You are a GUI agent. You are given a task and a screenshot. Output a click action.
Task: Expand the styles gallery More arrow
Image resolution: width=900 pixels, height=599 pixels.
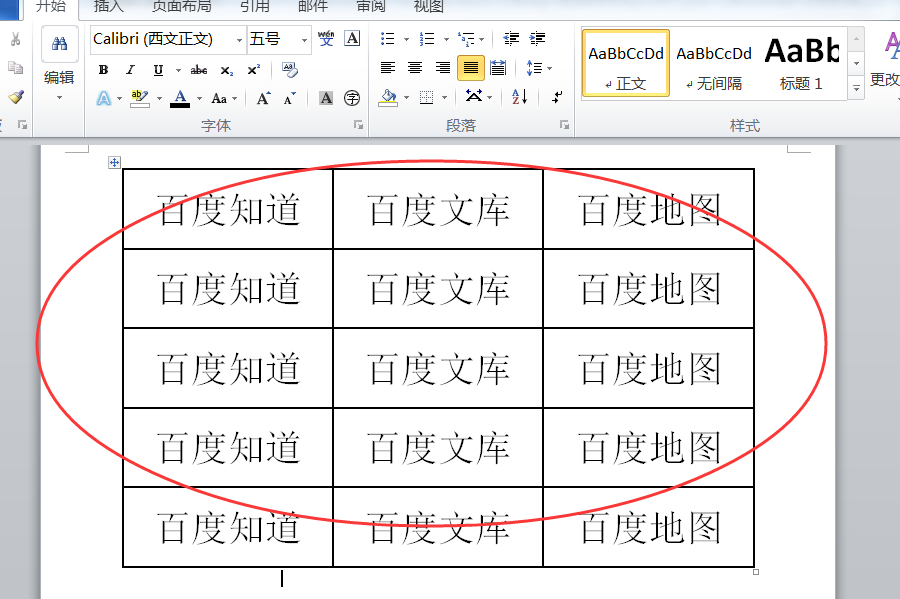point(856,88)
